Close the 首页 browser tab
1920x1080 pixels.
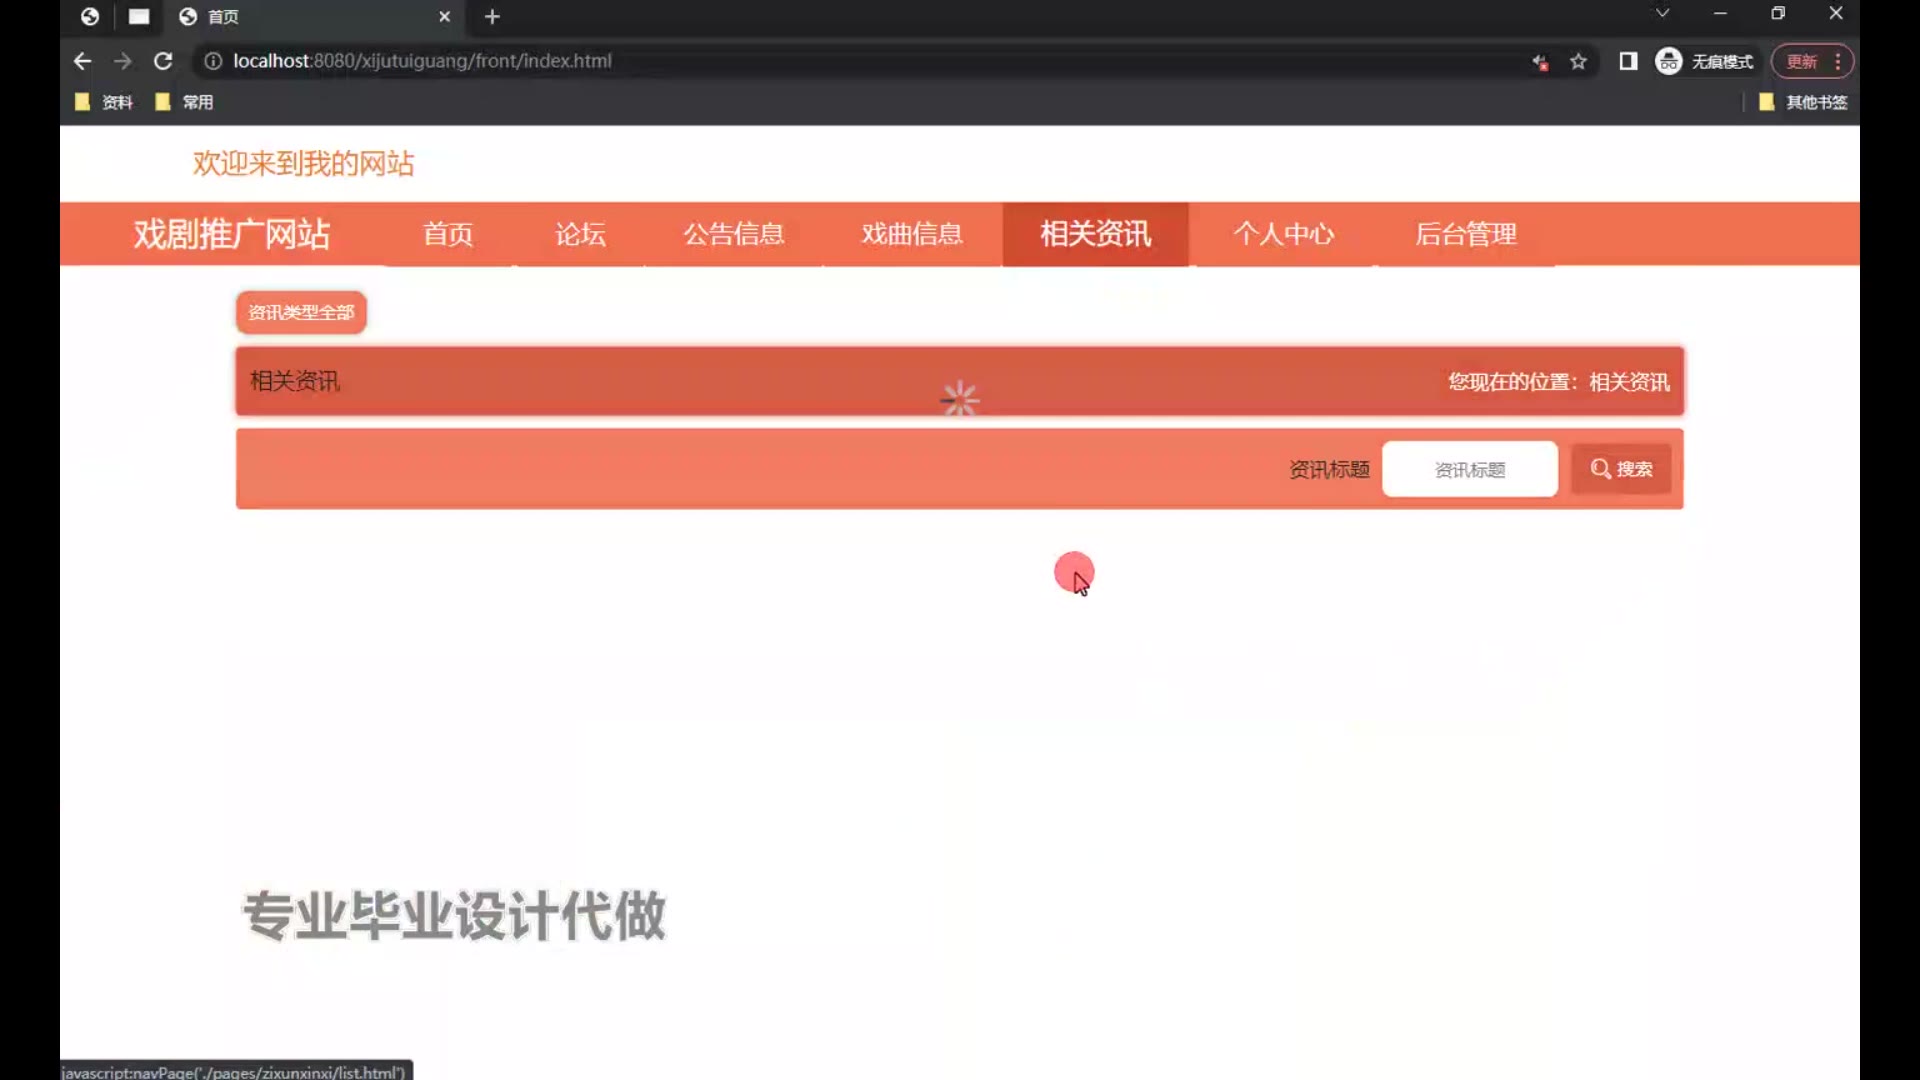click(x=445, y=17)
